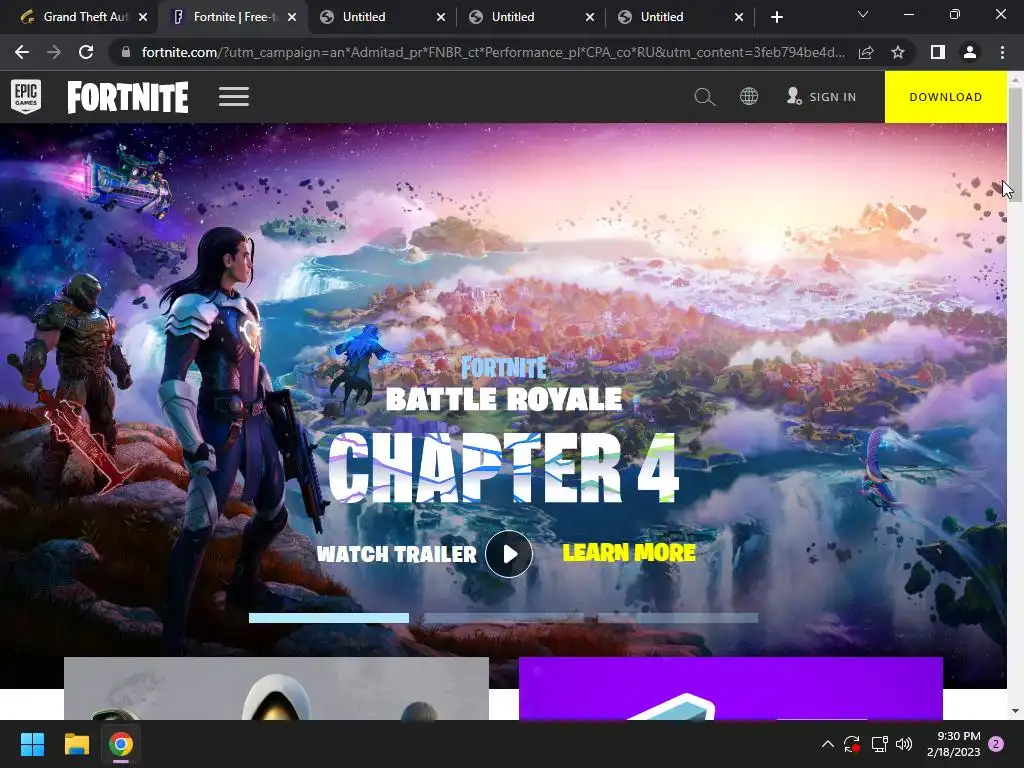
Task: Click the fortnite.com address bar
Action: click(x=493, y=52)
